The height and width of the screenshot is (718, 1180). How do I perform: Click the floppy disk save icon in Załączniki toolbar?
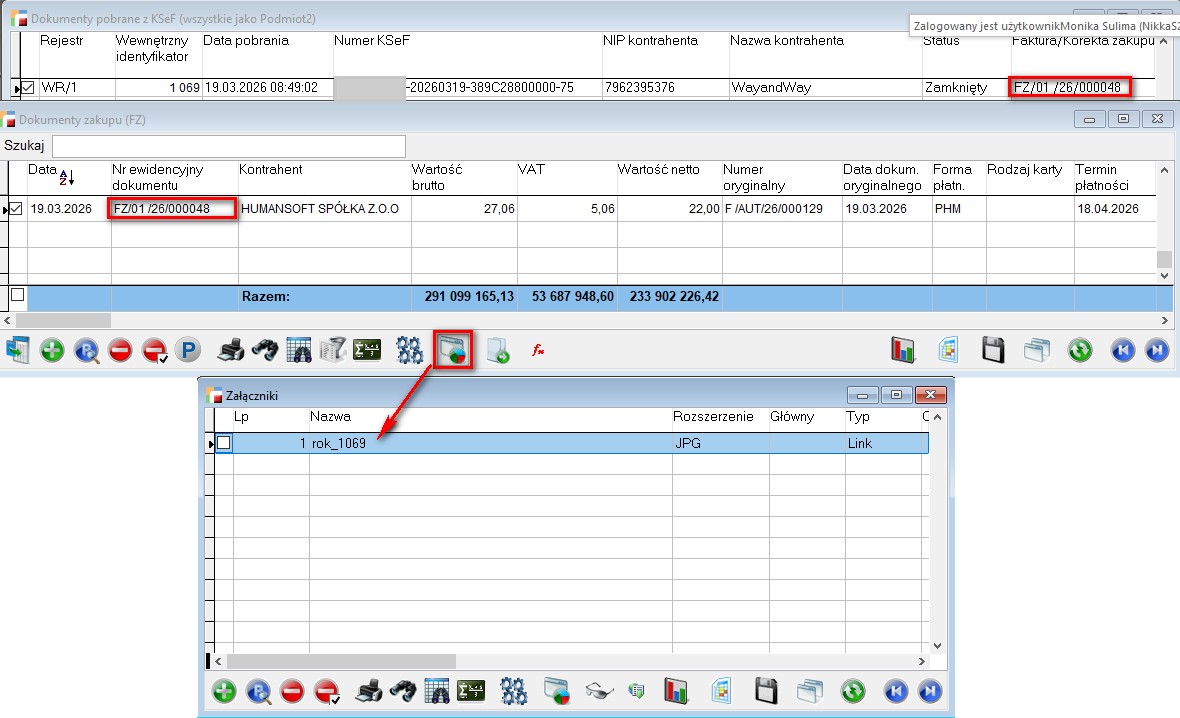point(766,691)
